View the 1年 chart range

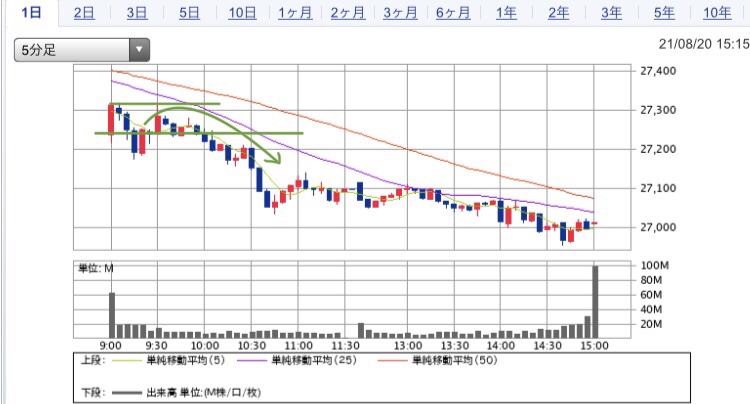pyautogui.click(x=506, y=13)
